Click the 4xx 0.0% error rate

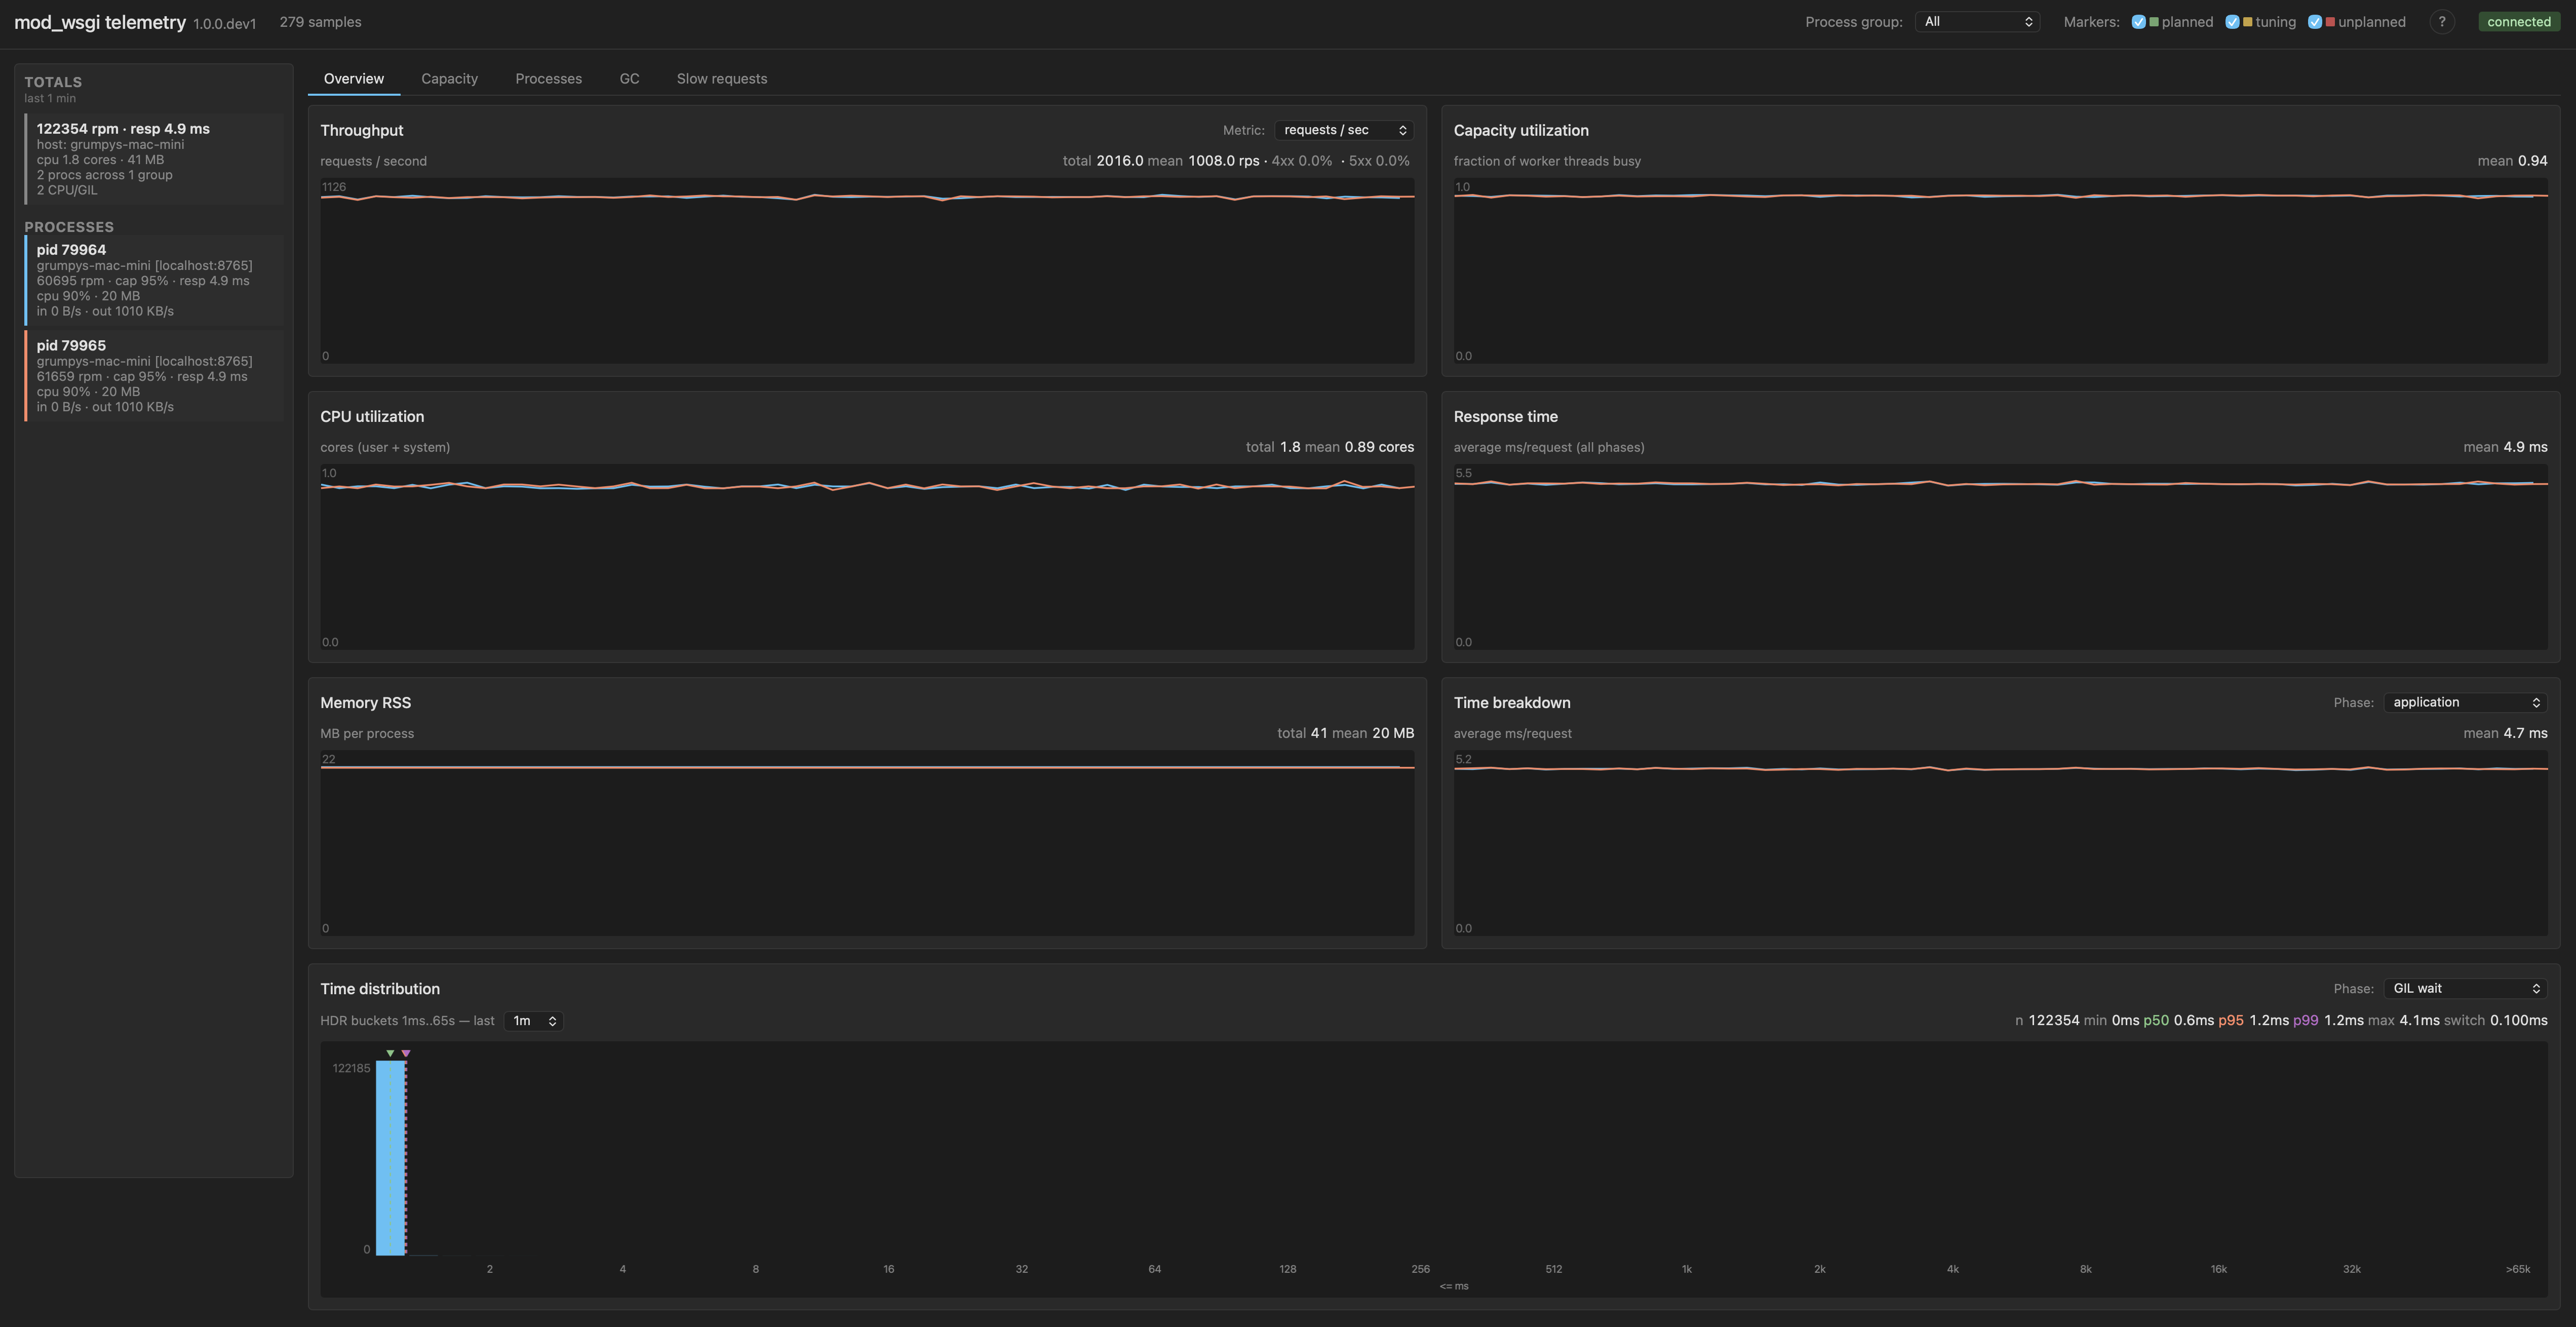click(x=1301, y=161)
